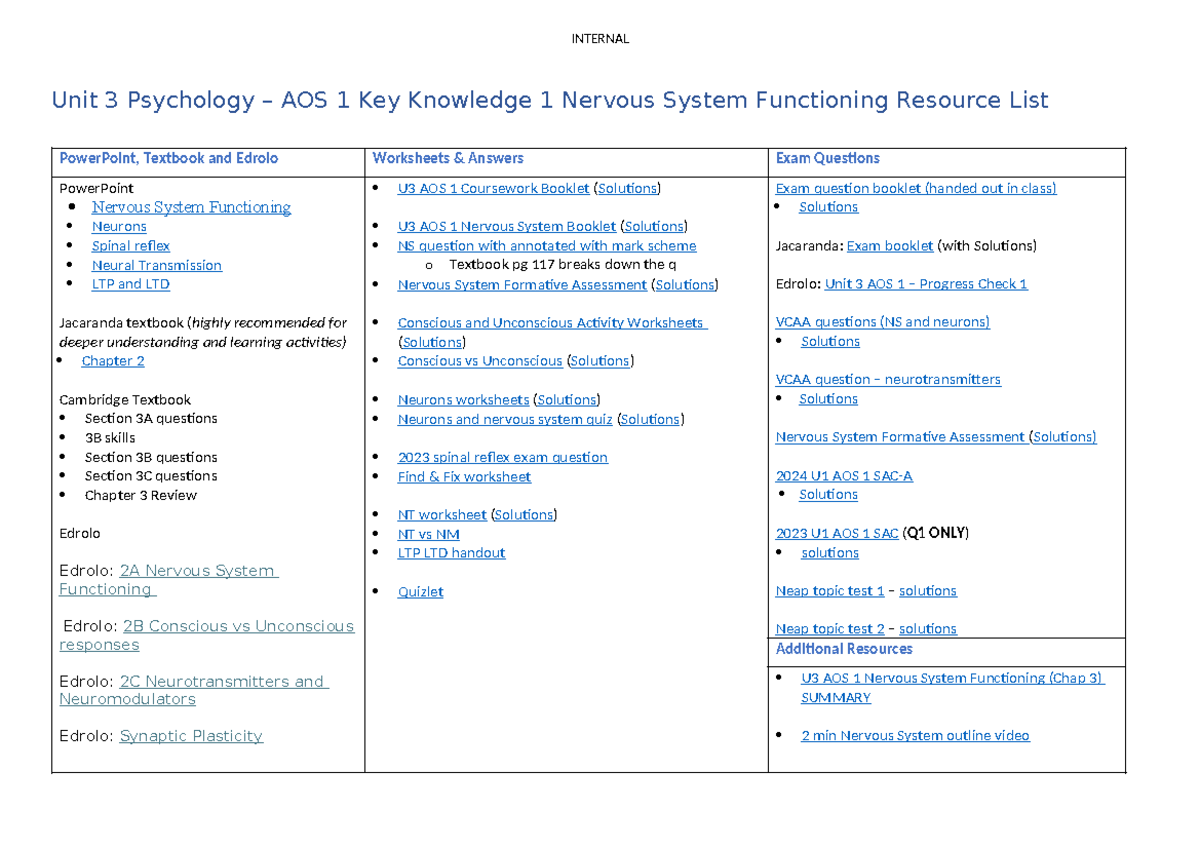Image resolution: width=1200 pixels, height=849 pixels.
Task: Open the Quizlet link
Action: pyautogui.click(x=420, y=592)
